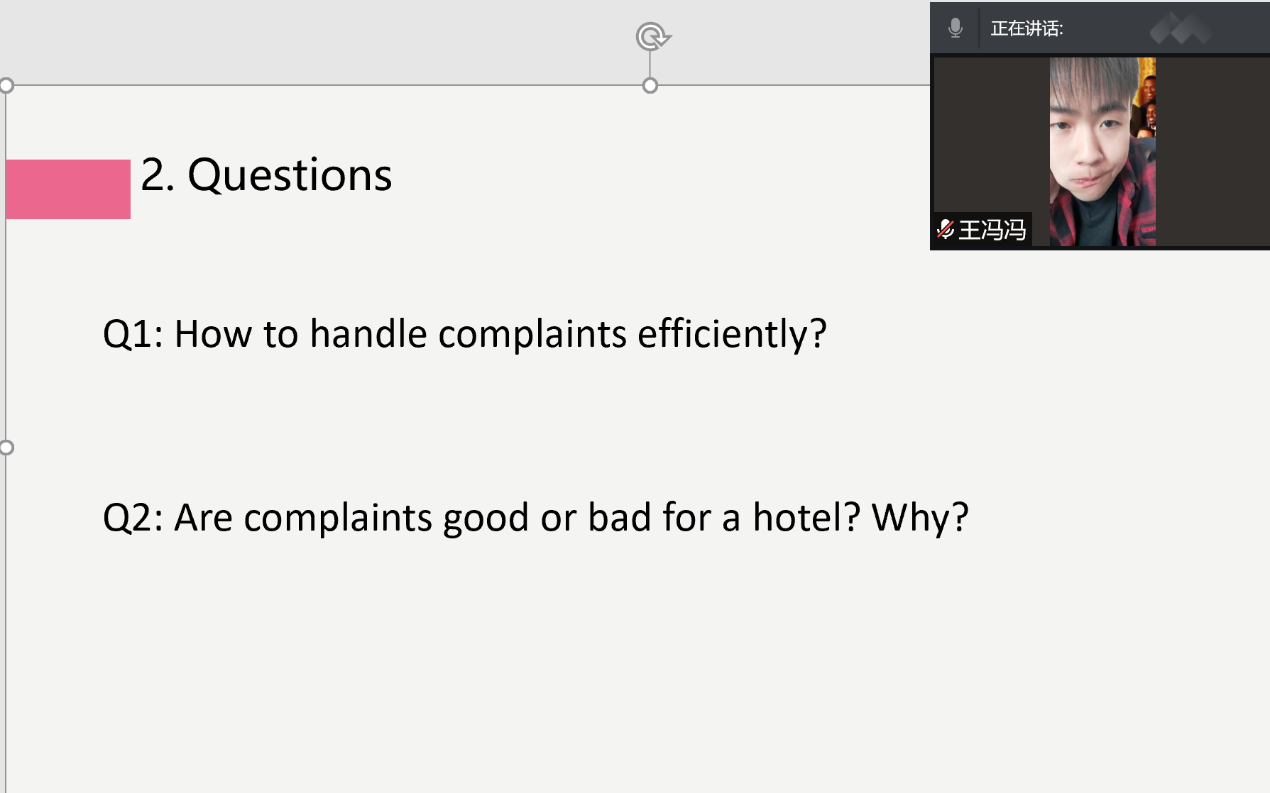Click the dark area left of the video
This screenshot has width=1270, height=793.
[x=990, y=130]
